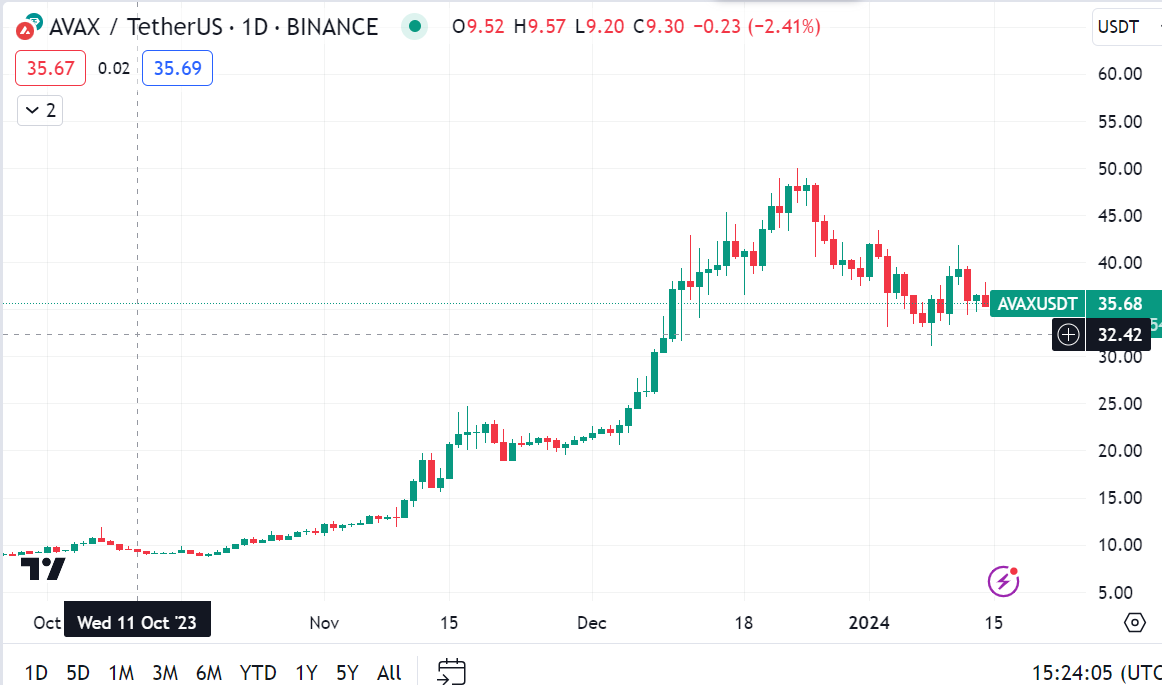
Task: Click the Wed 11 Oct '23 date marker
Action: click(x=137, y=623)
